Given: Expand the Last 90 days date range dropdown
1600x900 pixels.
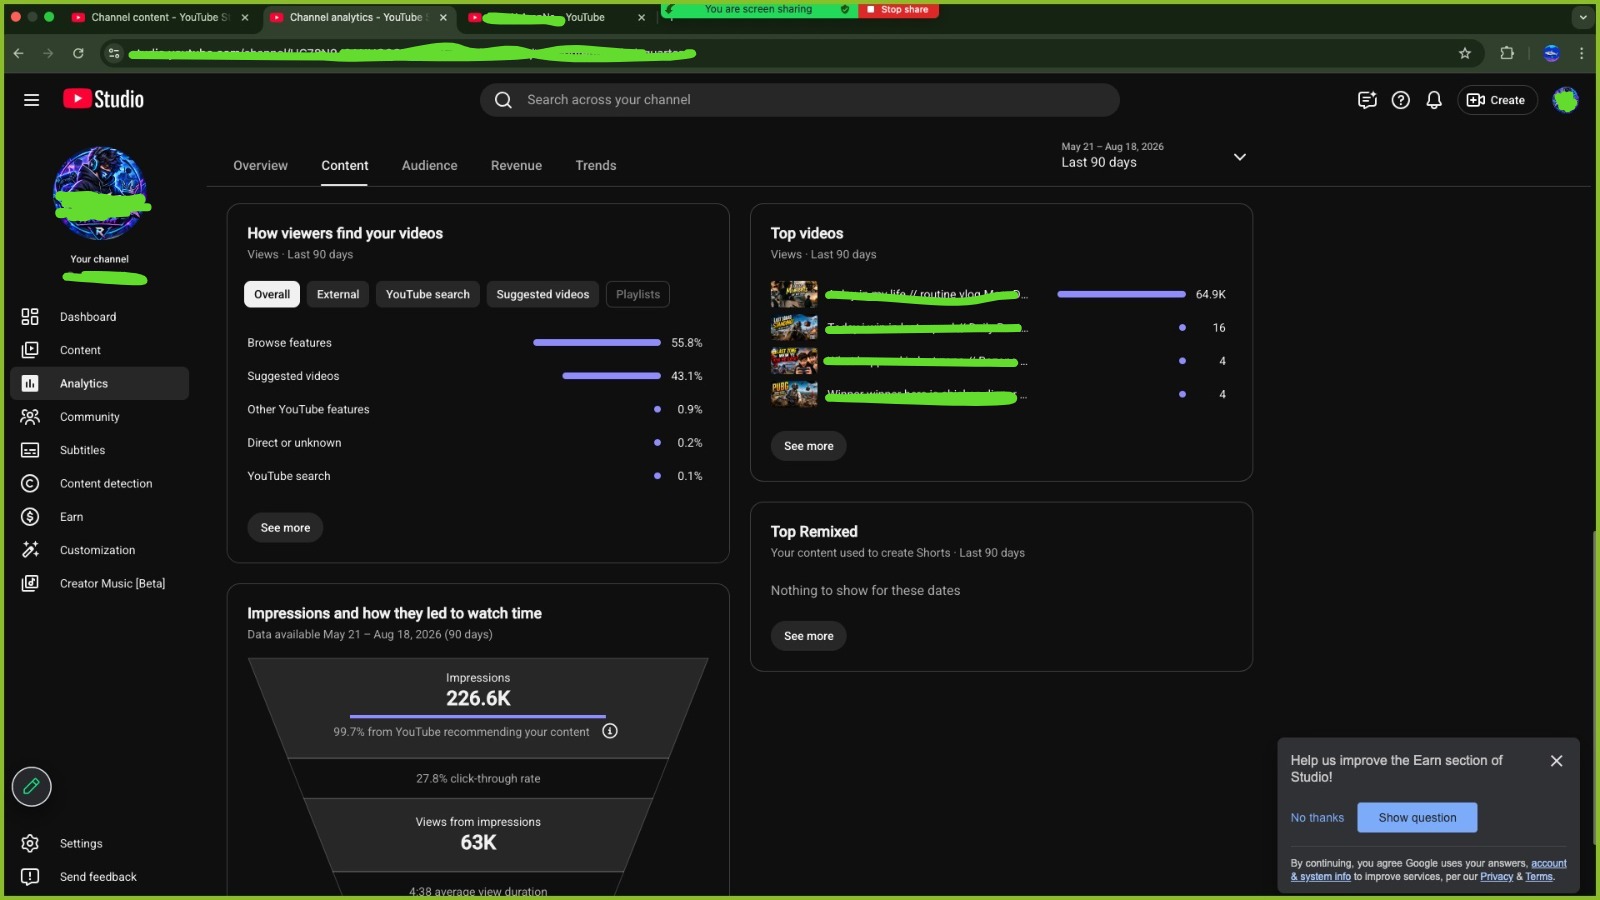Looking at the screenshot, I should click(x=1153, y=156).
